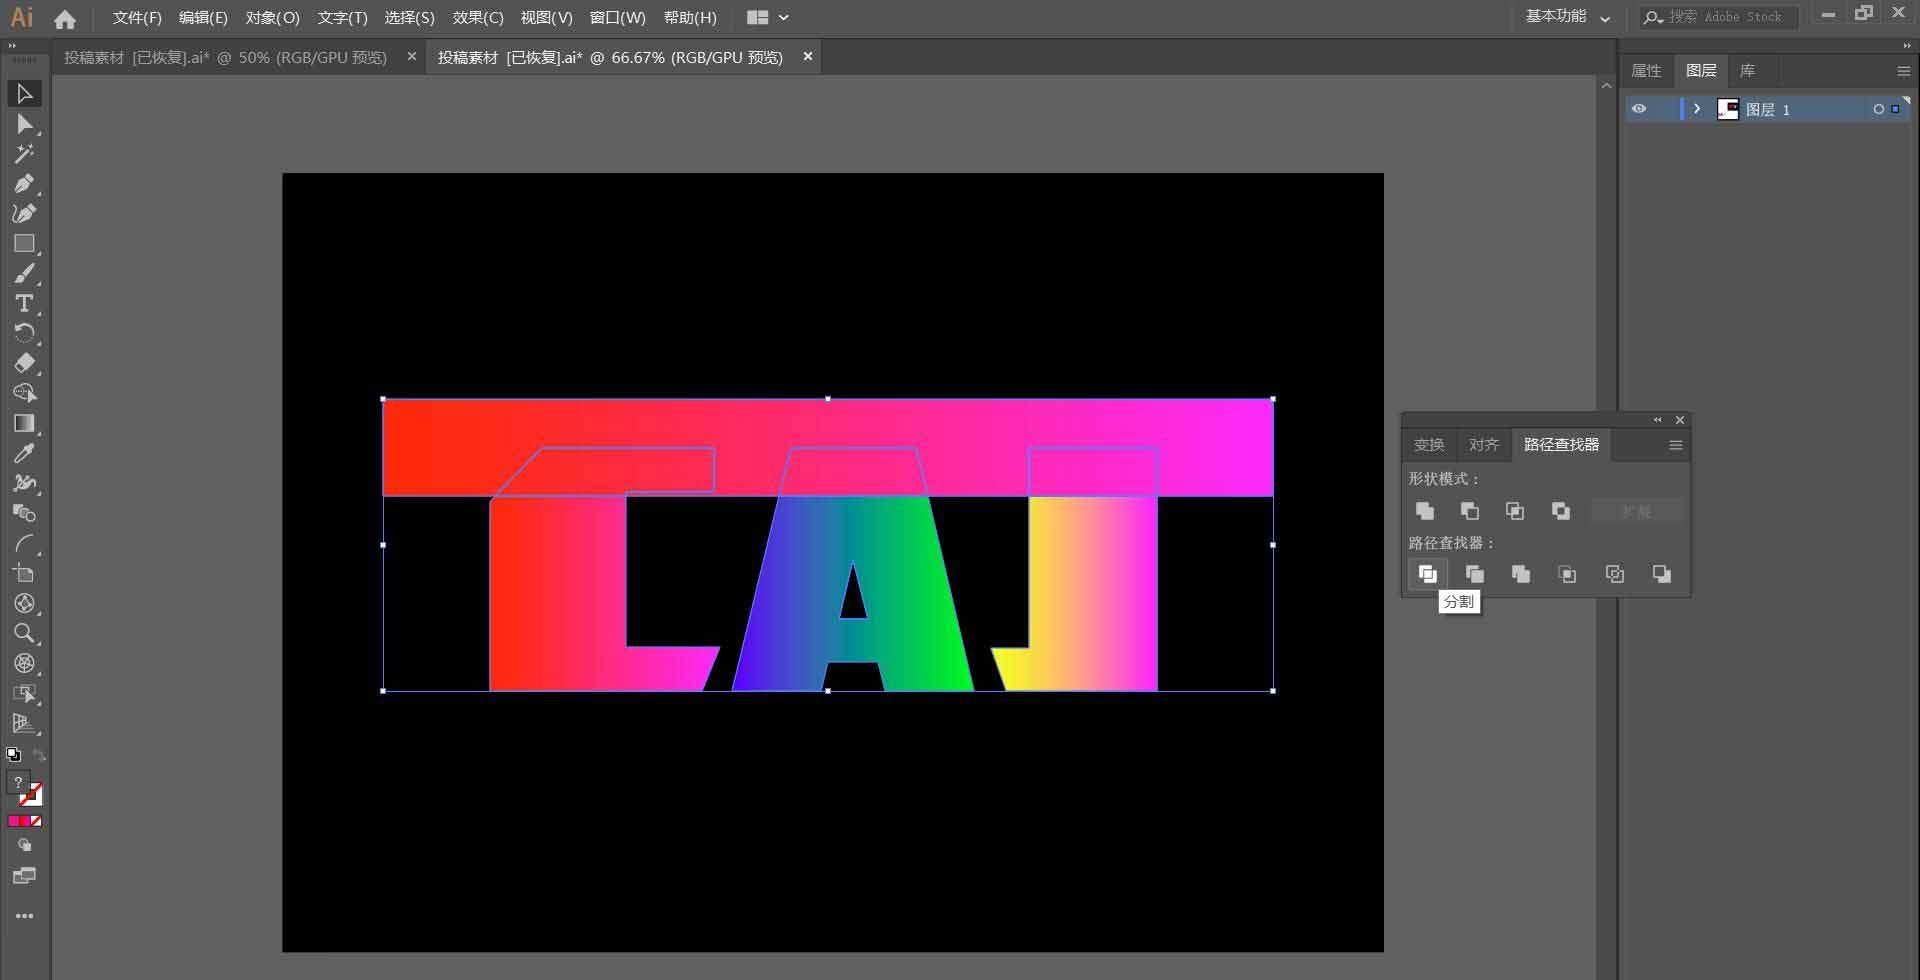Viewport: 1920px width, 980px height.
Task: Open the 效果(C) menu
Action: 478,18
